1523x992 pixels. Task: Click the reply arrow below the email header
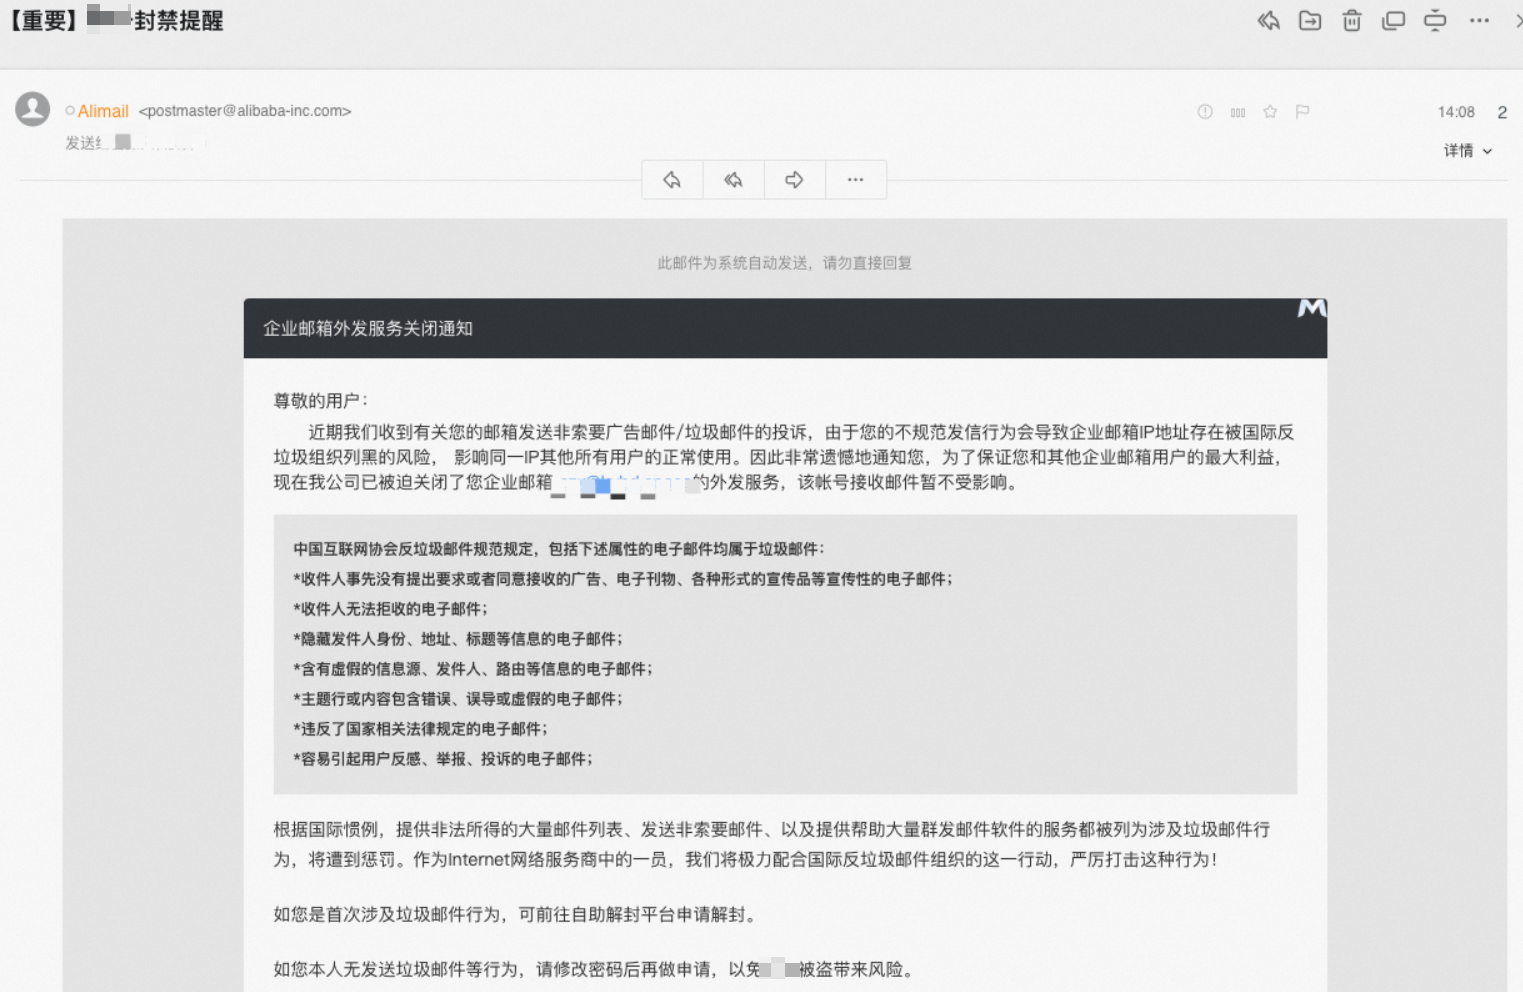[671, 179]
